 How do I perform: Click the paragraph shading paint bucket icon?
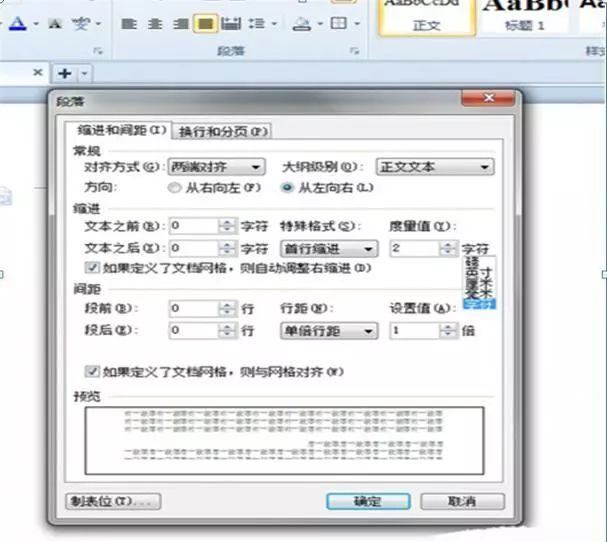(x=302, y=24)
